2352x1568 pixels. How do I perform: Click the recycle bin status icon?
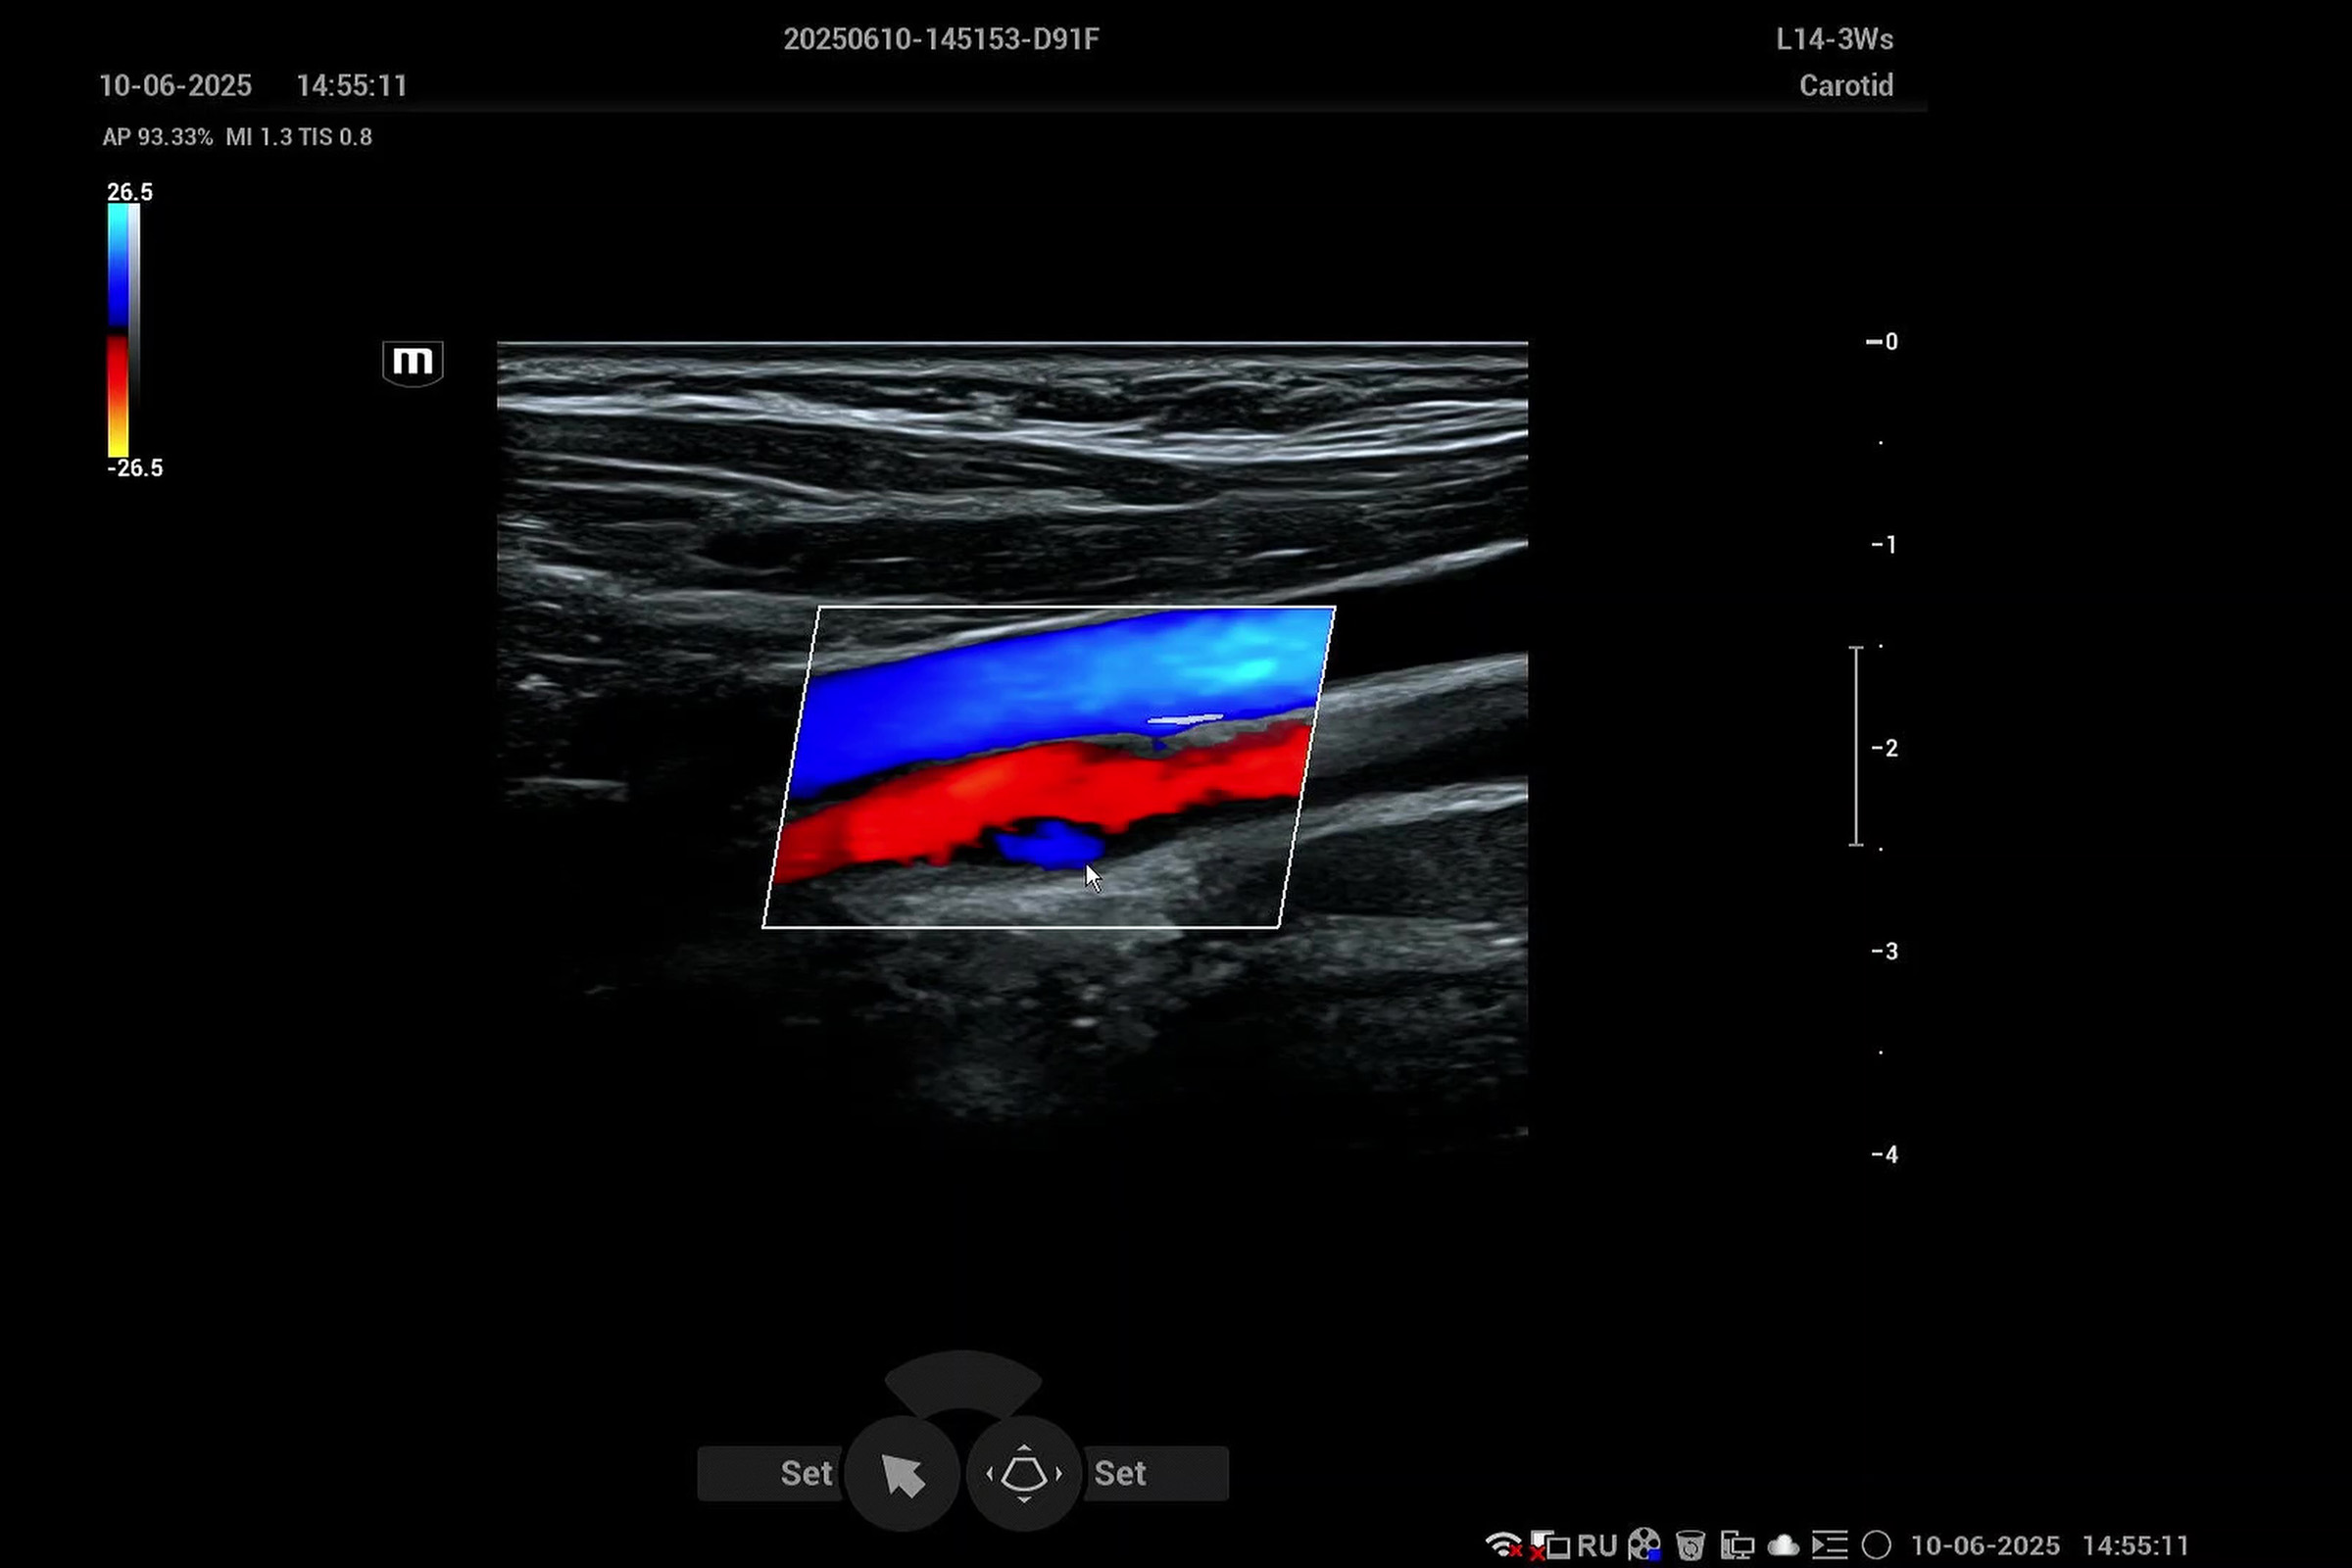click(1690, 1545)
